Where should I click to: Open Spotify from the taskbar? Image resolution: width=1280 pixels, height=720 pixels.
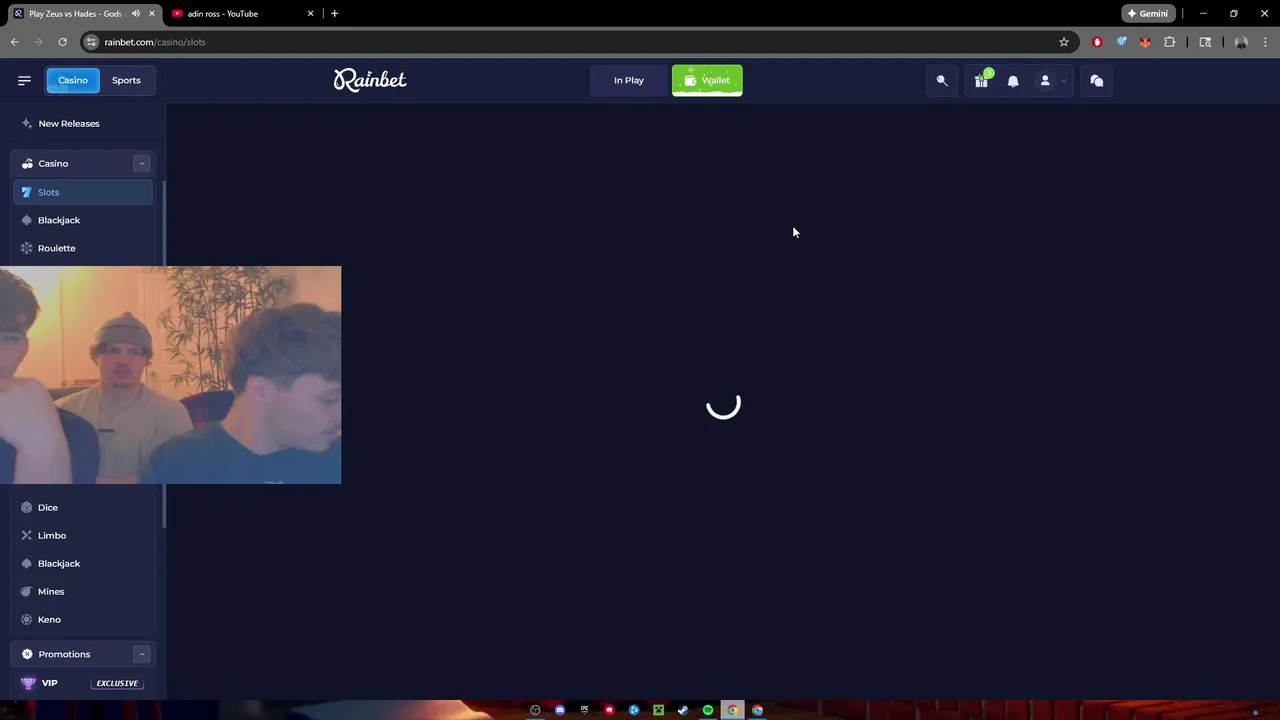pos(708,710)
